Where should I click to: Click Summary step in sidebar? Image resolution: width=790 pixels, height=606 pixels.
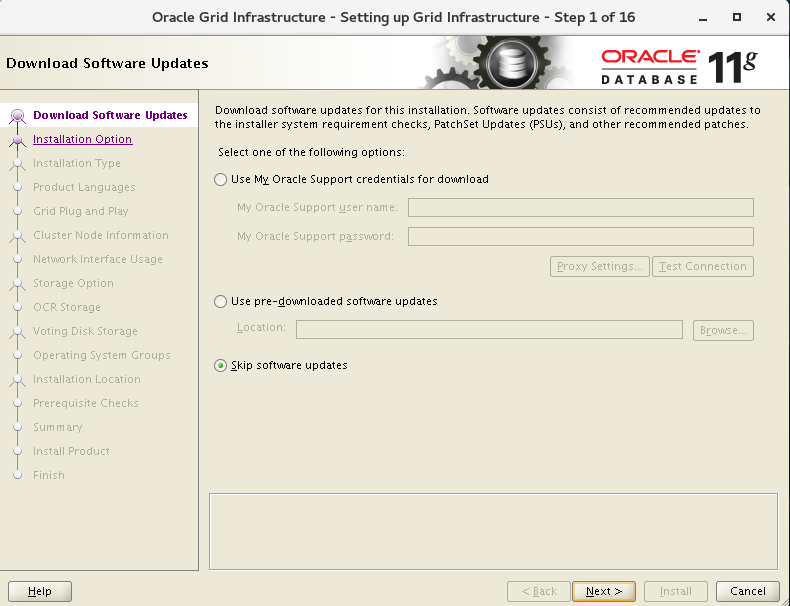pos(57,427)
